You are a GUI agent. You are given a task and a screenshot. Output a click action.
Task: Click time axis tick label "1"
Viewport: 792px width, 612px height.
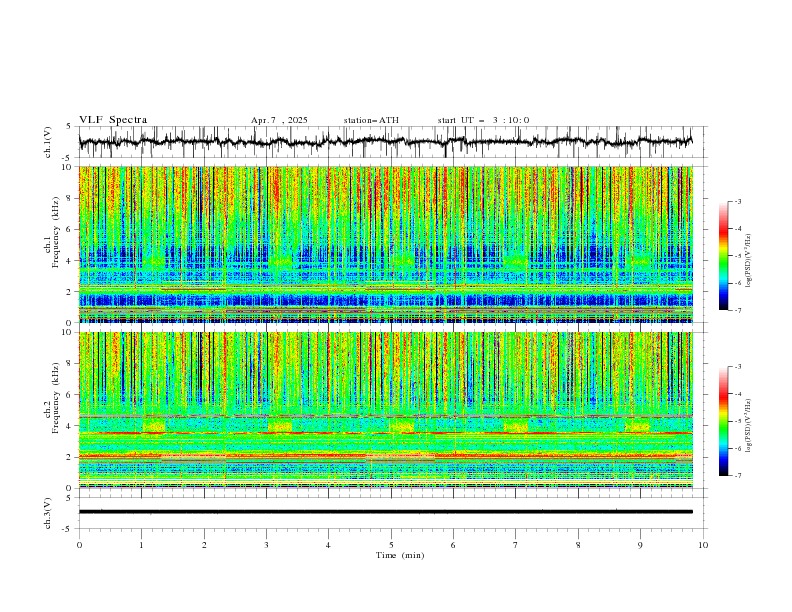[141, 545]
